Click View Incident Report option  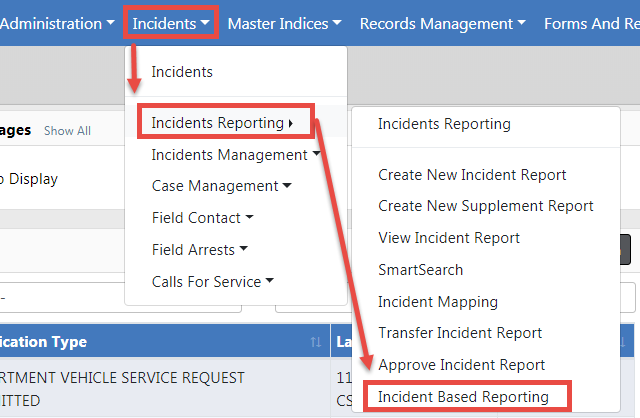click(449, 238)
